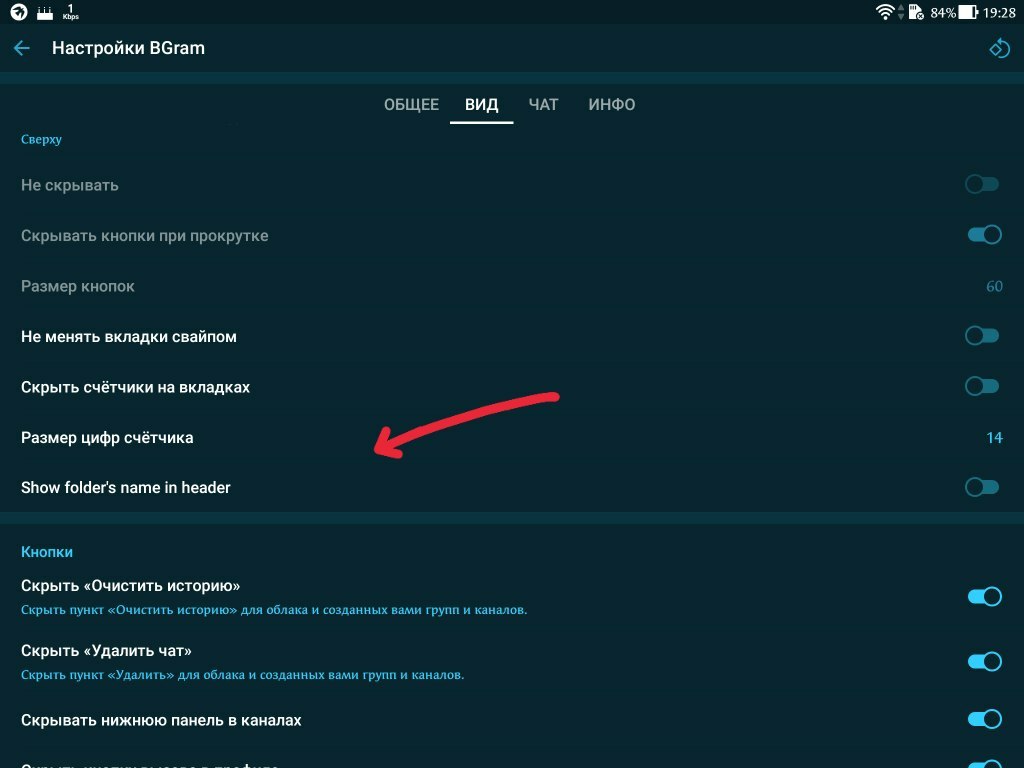Tap the 19:28 clock in status bar
Image resolution: width=1024 pixels, height=768 pixels.
[999, 12]
